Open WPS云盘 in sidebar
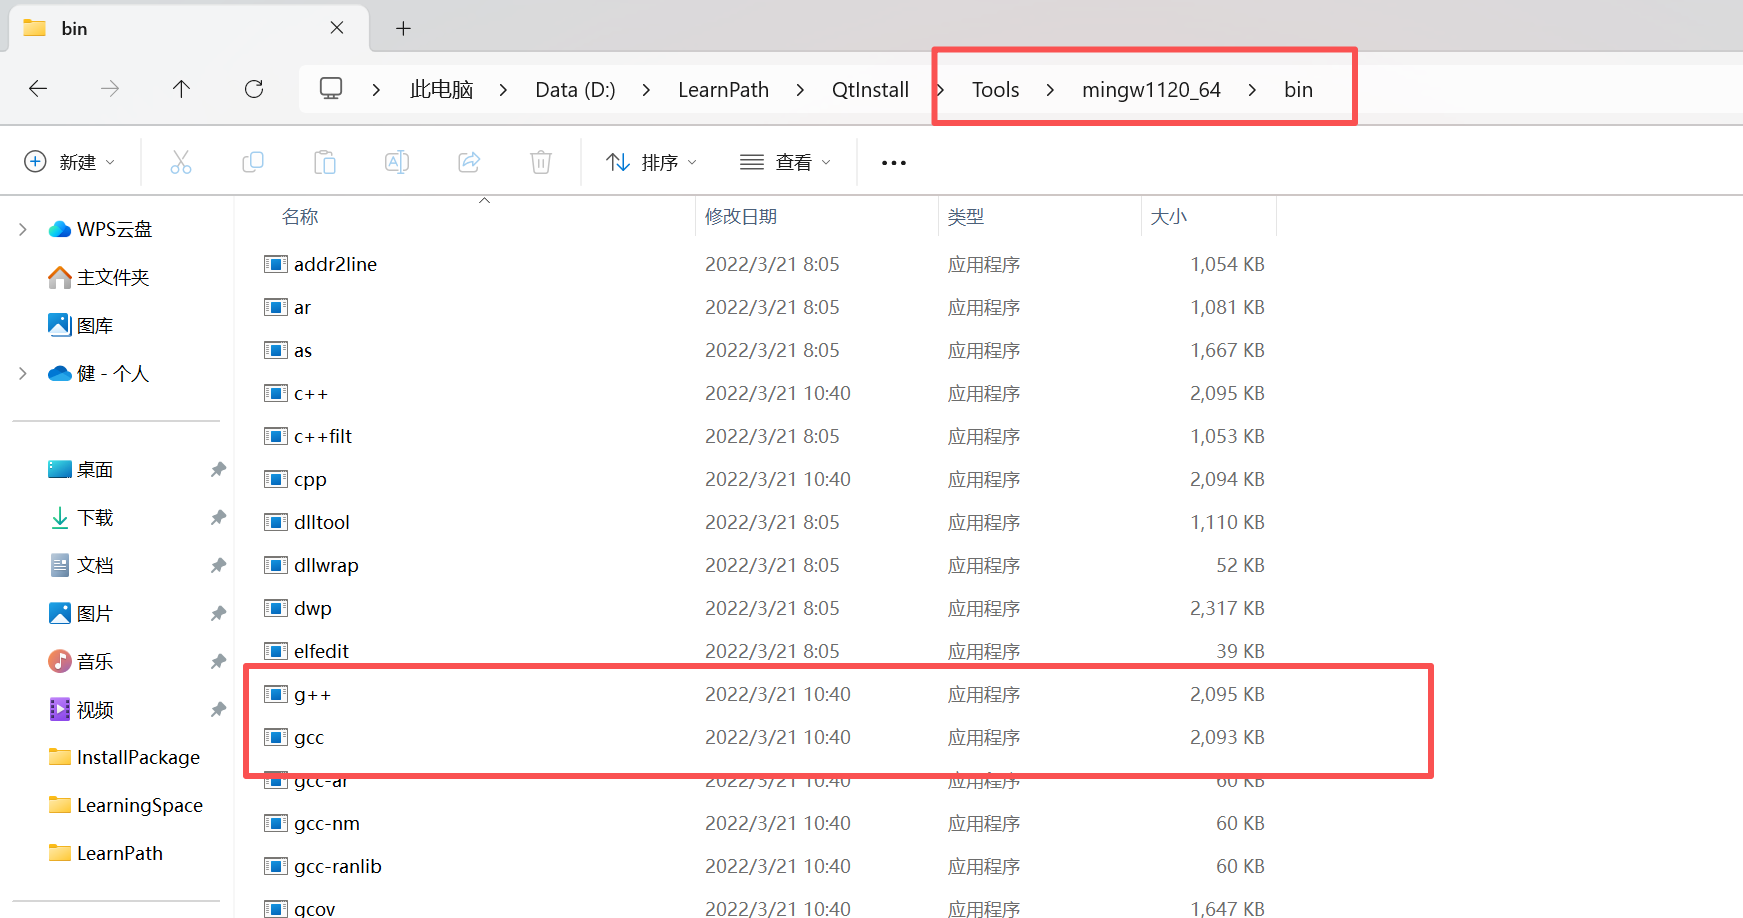Screen dimensions: 1743x918 coord(100,229)
